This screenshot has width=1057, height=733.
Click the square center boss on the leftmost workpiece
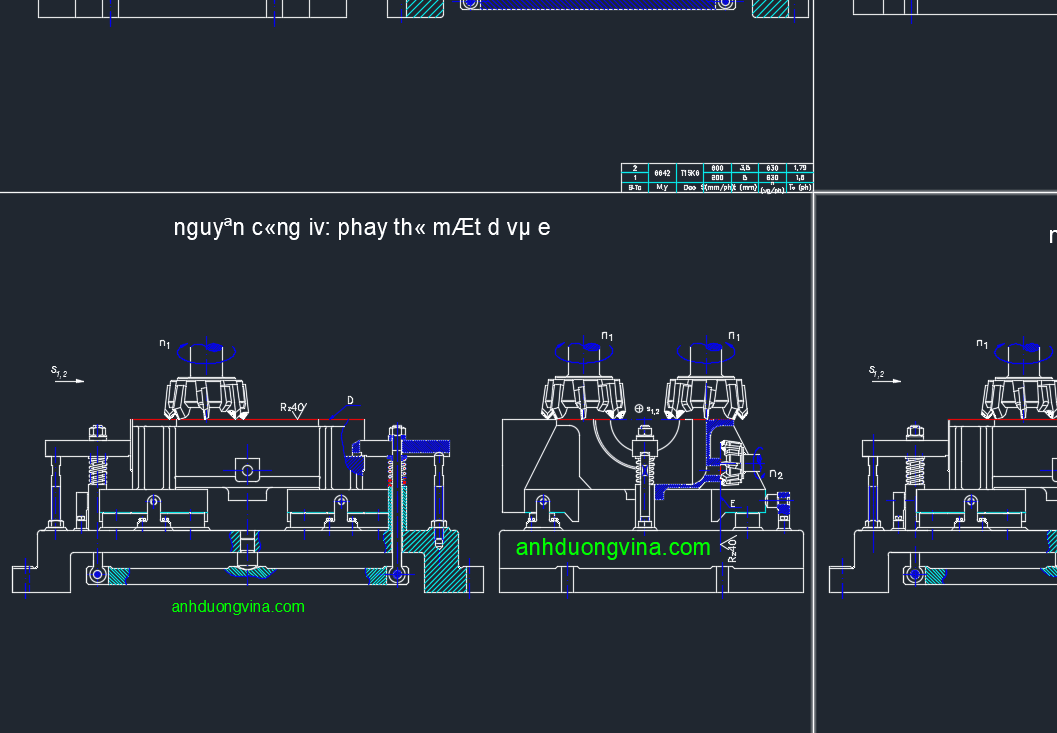click(x=246, y=469)
